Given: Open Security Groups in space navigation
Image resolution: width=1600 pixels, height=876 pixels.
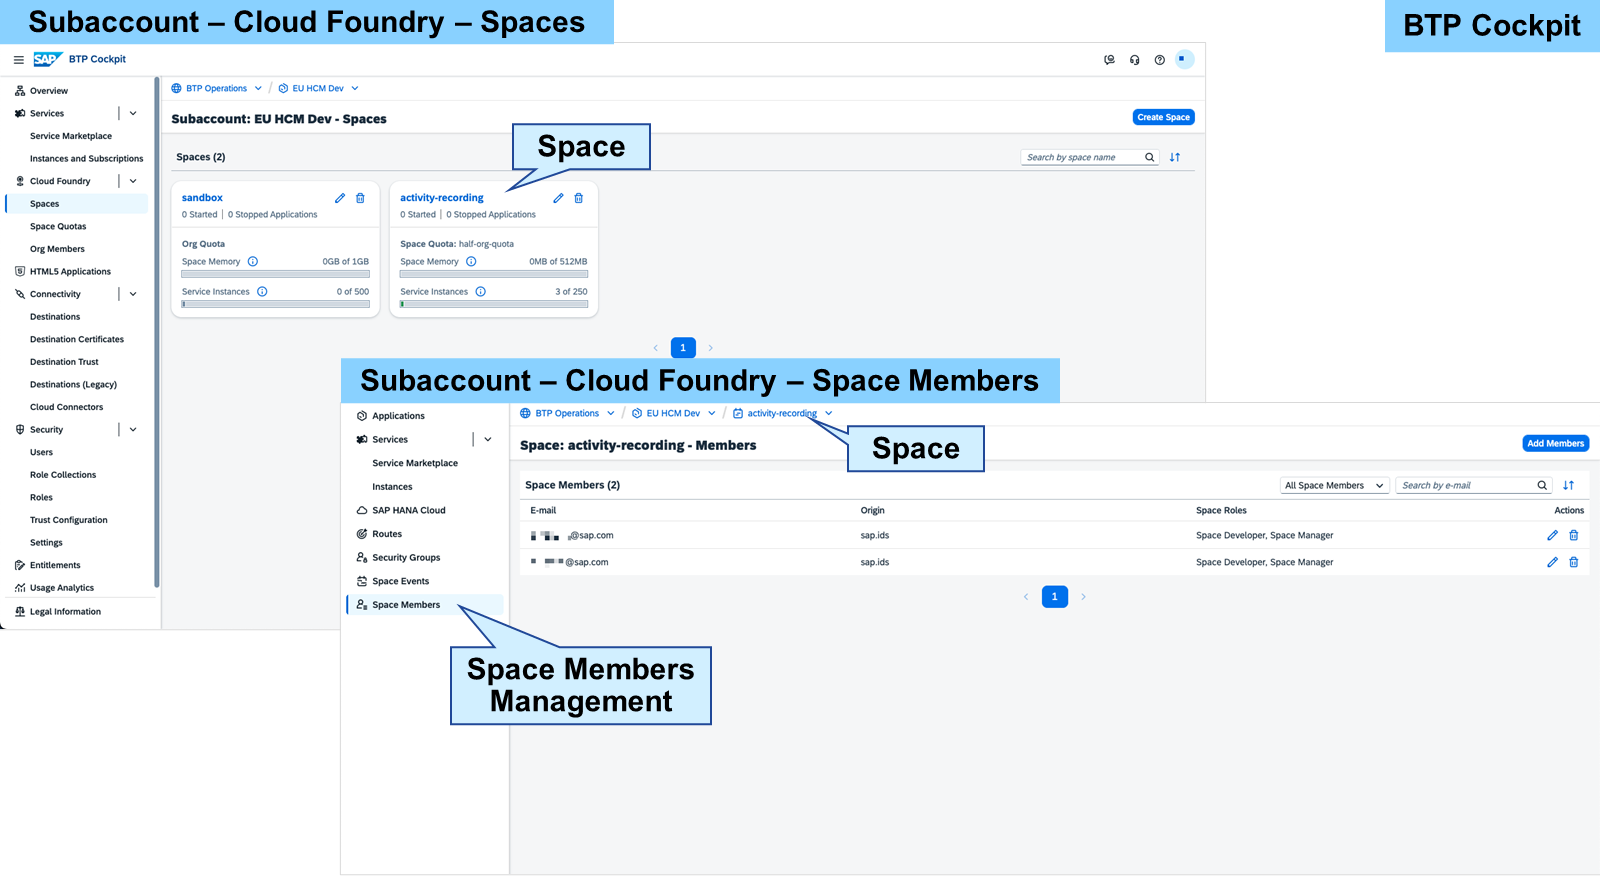Looking at the screenshot, I should [x=406, y=558].
